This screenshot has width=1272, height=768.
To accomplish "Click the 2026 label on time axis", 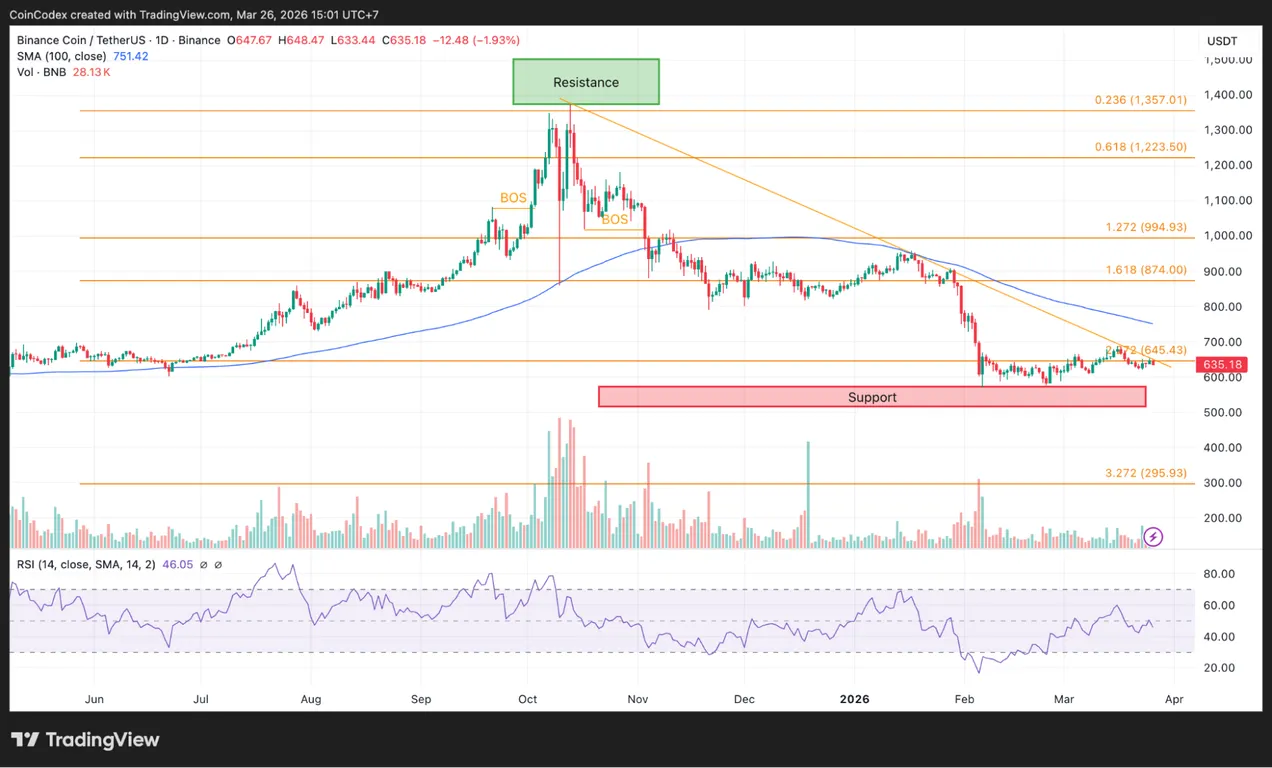I will (x=854, y=699).
